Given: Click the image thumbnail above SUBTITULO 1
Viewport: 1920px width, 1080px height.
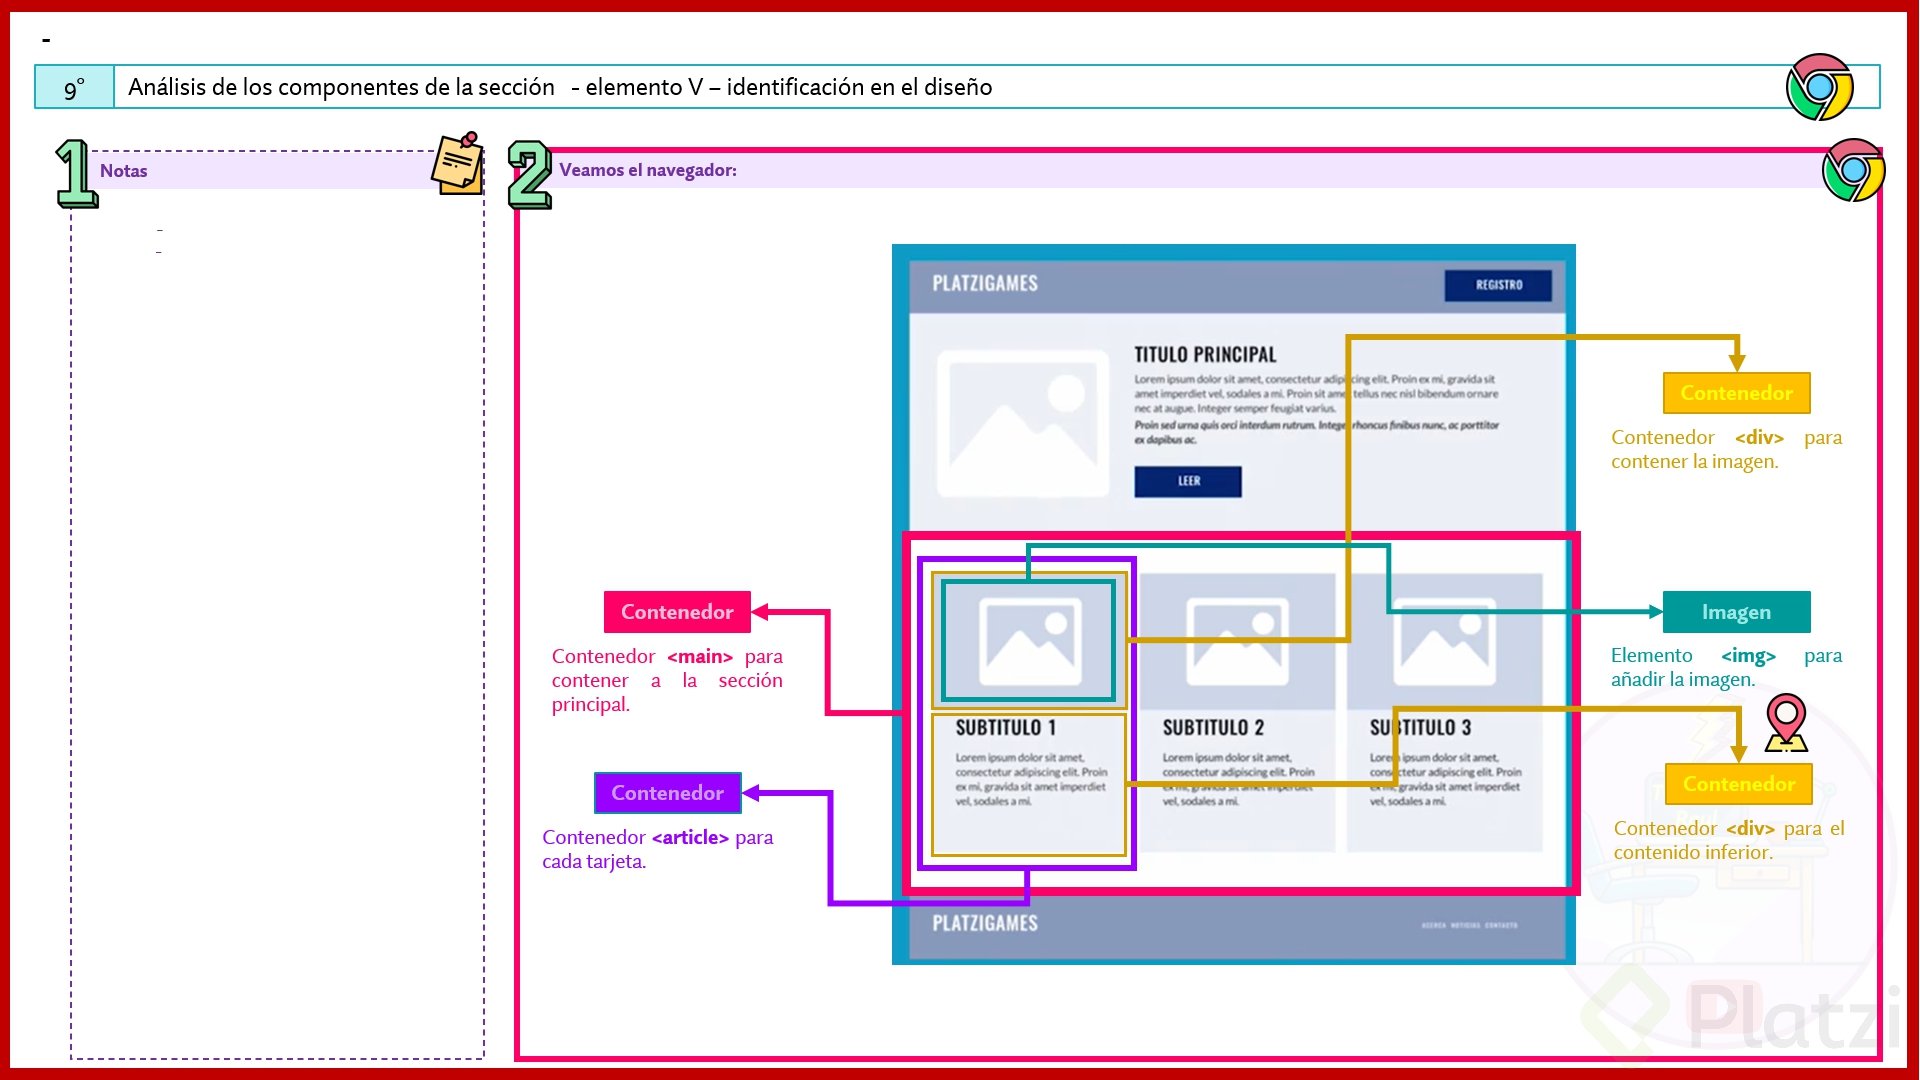Looking at the screenshot, I should tap(1029, 641).
